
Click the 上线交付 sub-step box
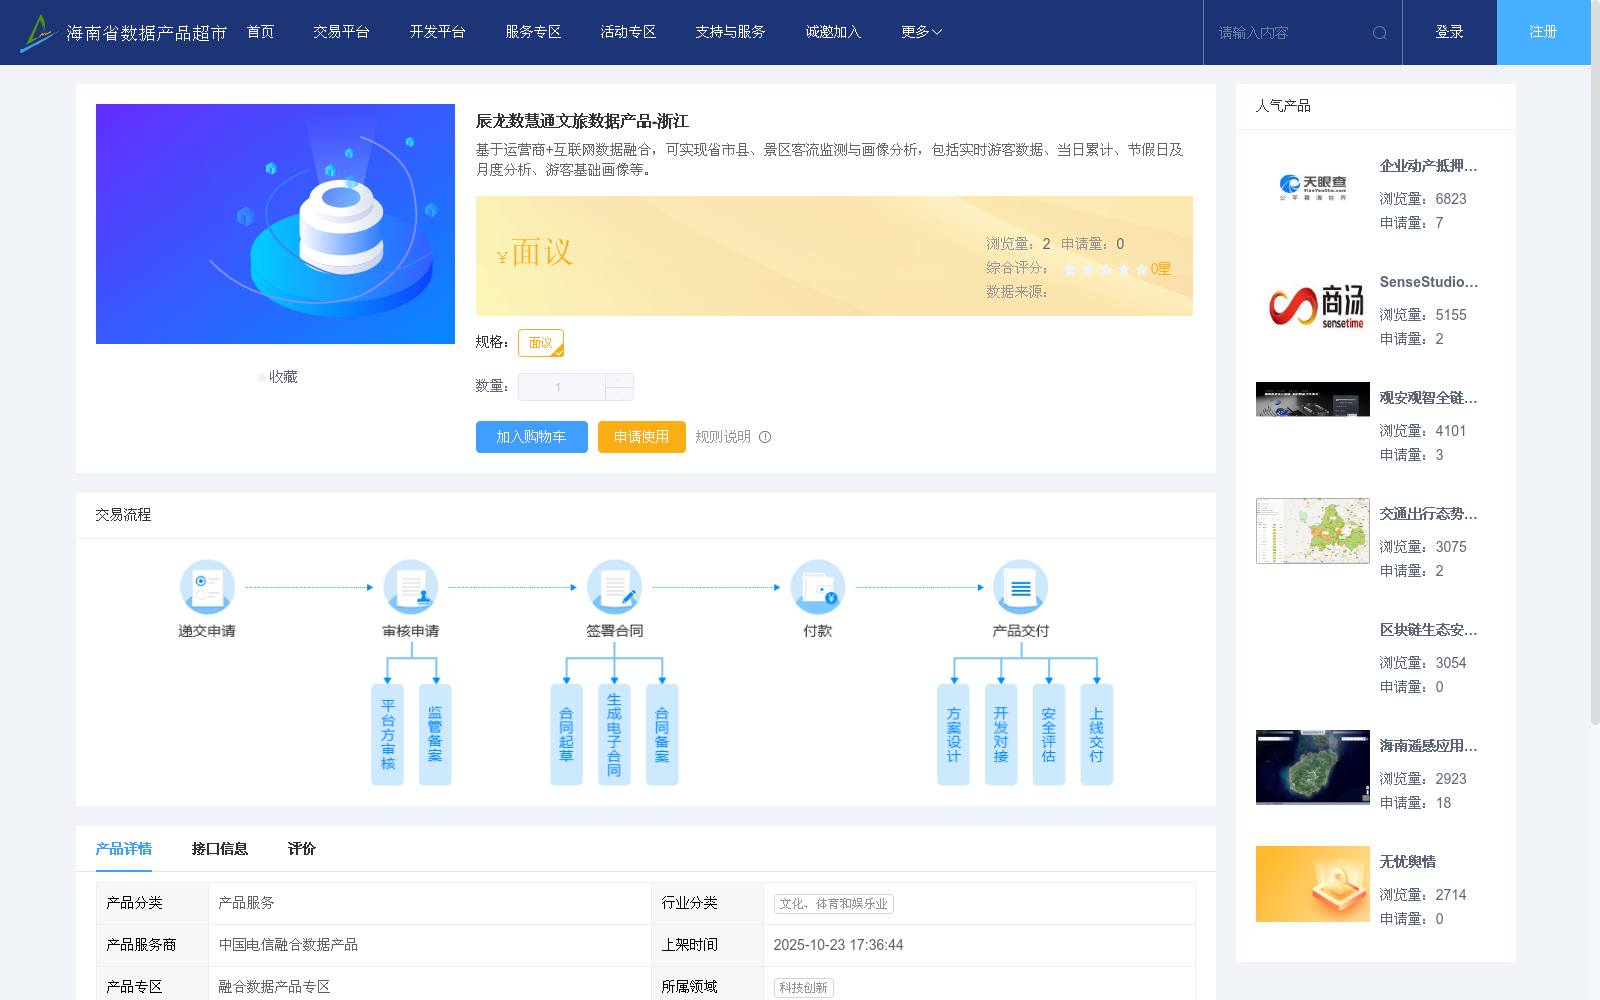(x=1097, y=735)
